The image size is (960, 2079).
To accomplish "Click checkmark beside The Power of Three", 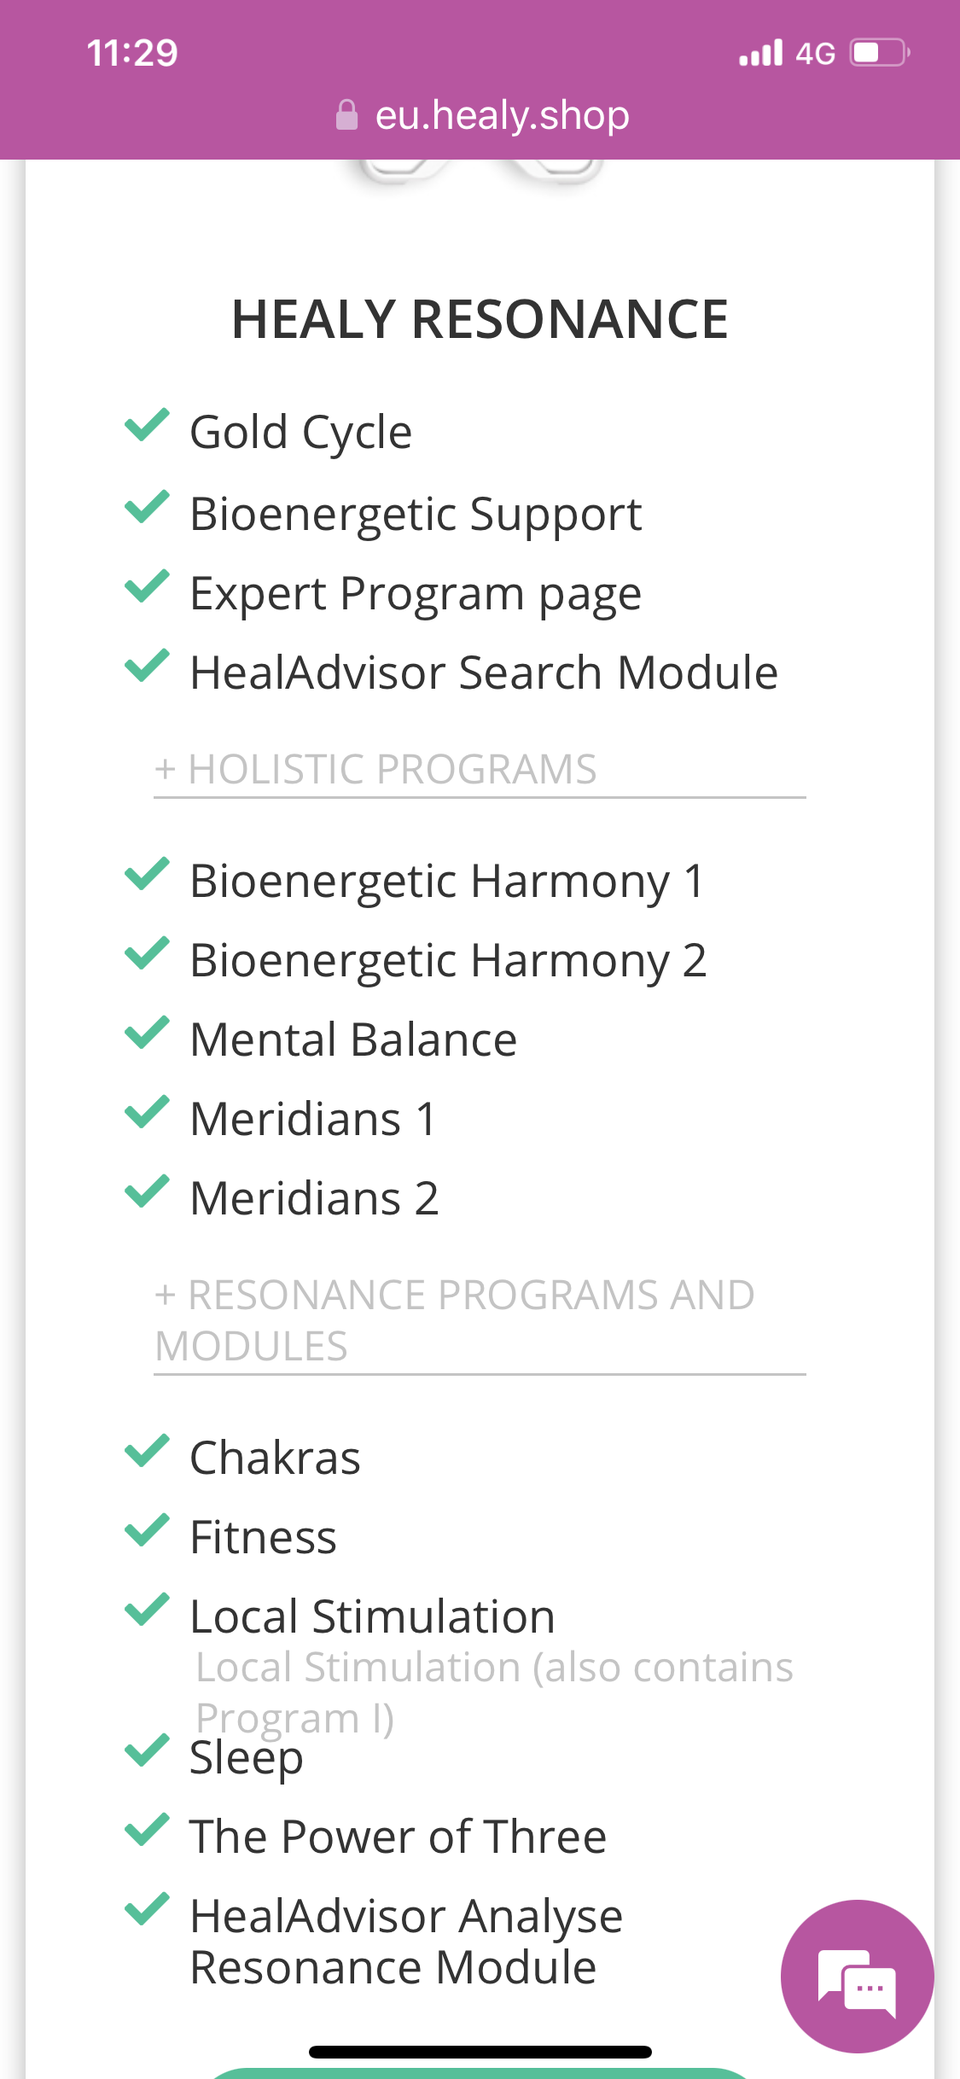I will (147, 1830).
